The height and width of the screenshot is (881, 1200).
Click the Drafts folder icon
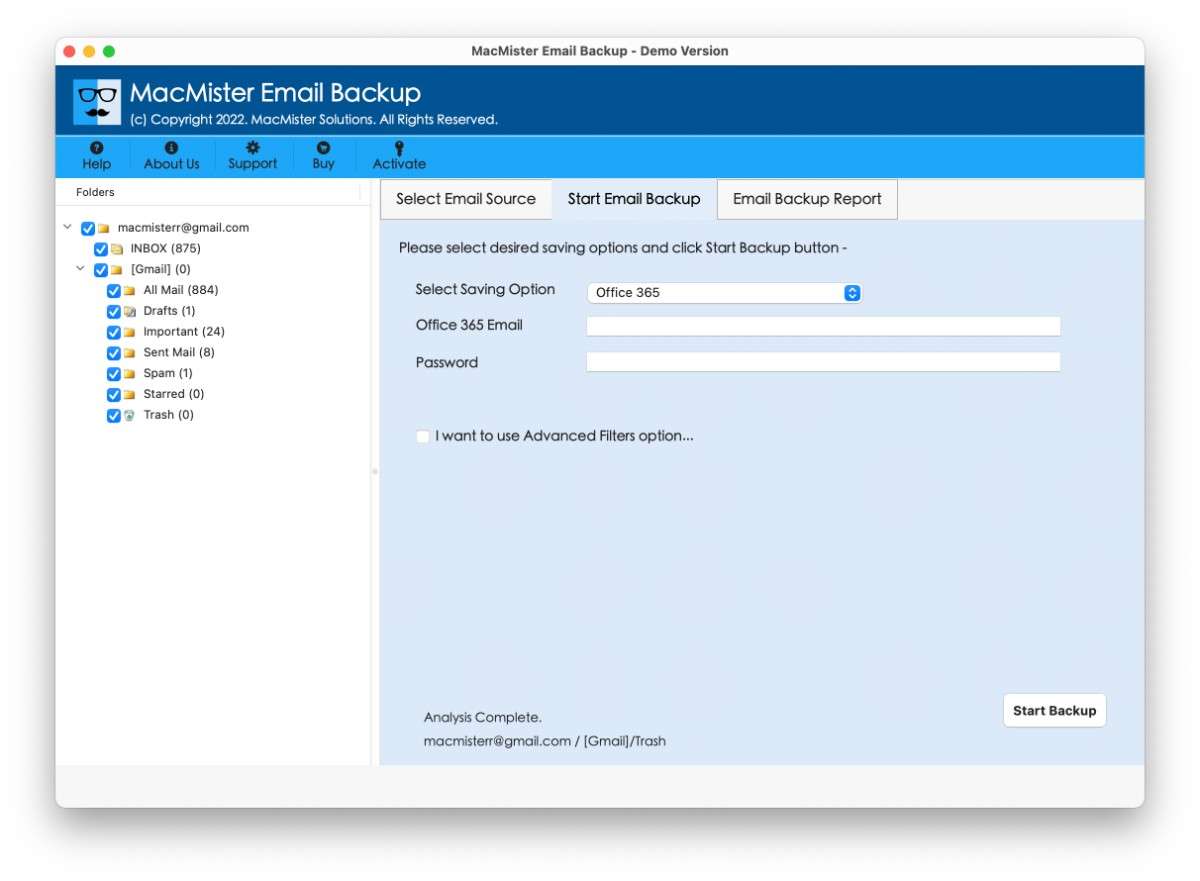pos(129,312)
